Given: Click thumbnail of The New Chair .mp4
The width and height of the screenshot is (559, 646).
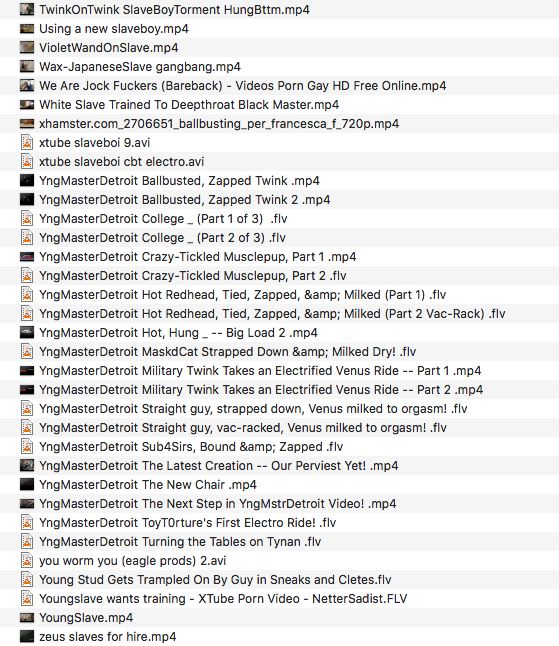Looking at the screenshot, I should click(x=27, y=484).
